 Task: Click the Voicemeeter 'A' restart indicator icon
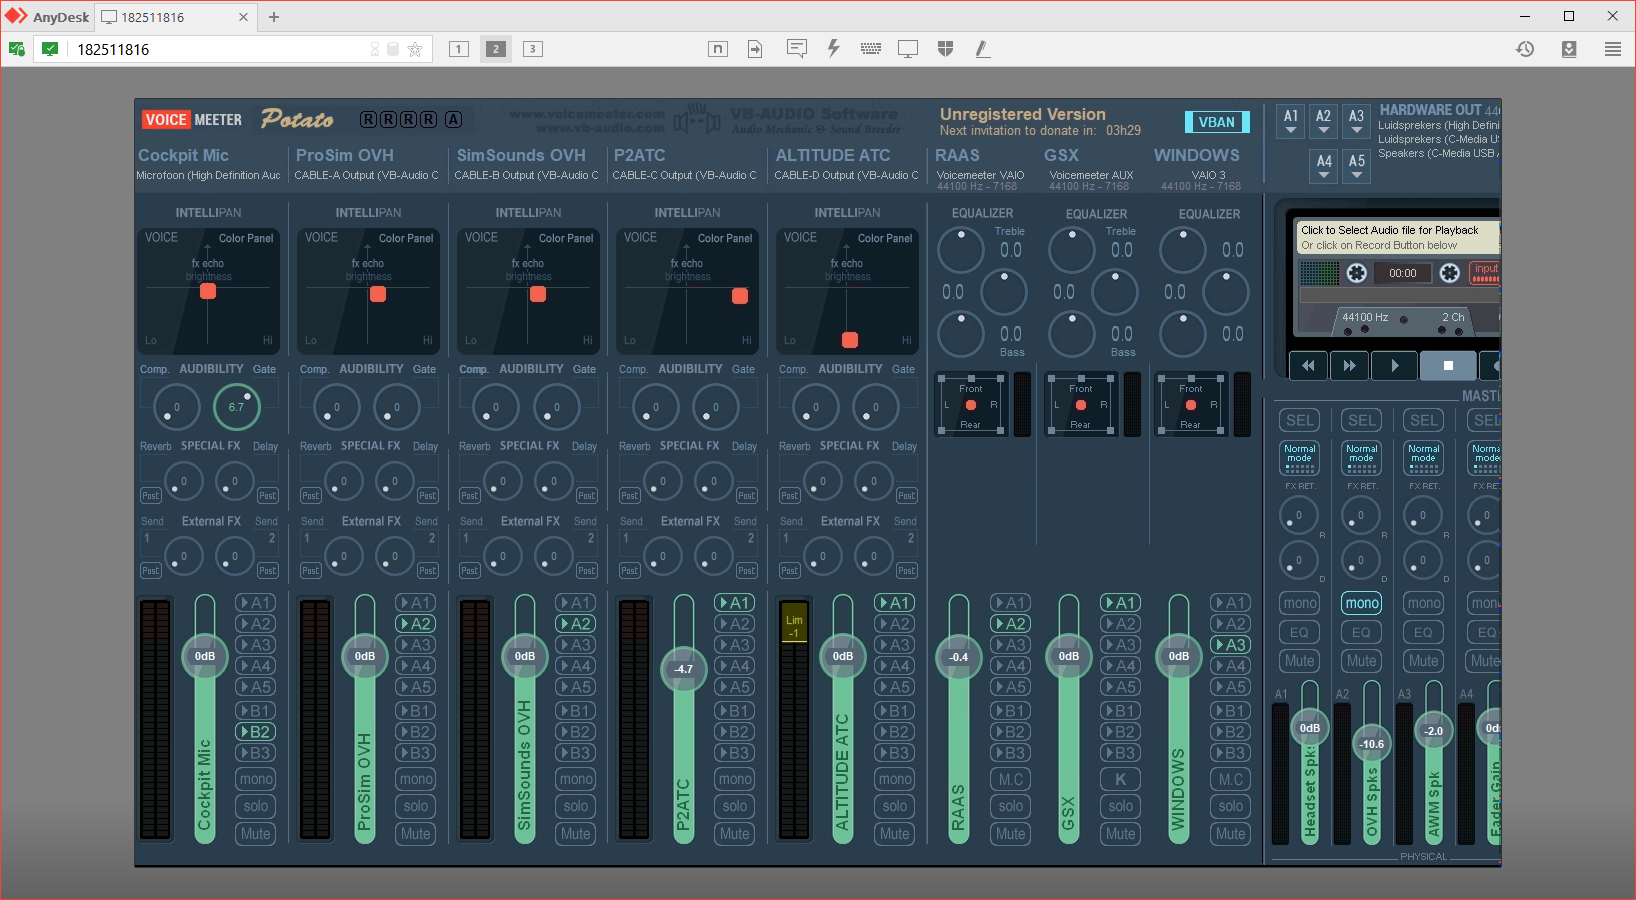tap(453, 119)
